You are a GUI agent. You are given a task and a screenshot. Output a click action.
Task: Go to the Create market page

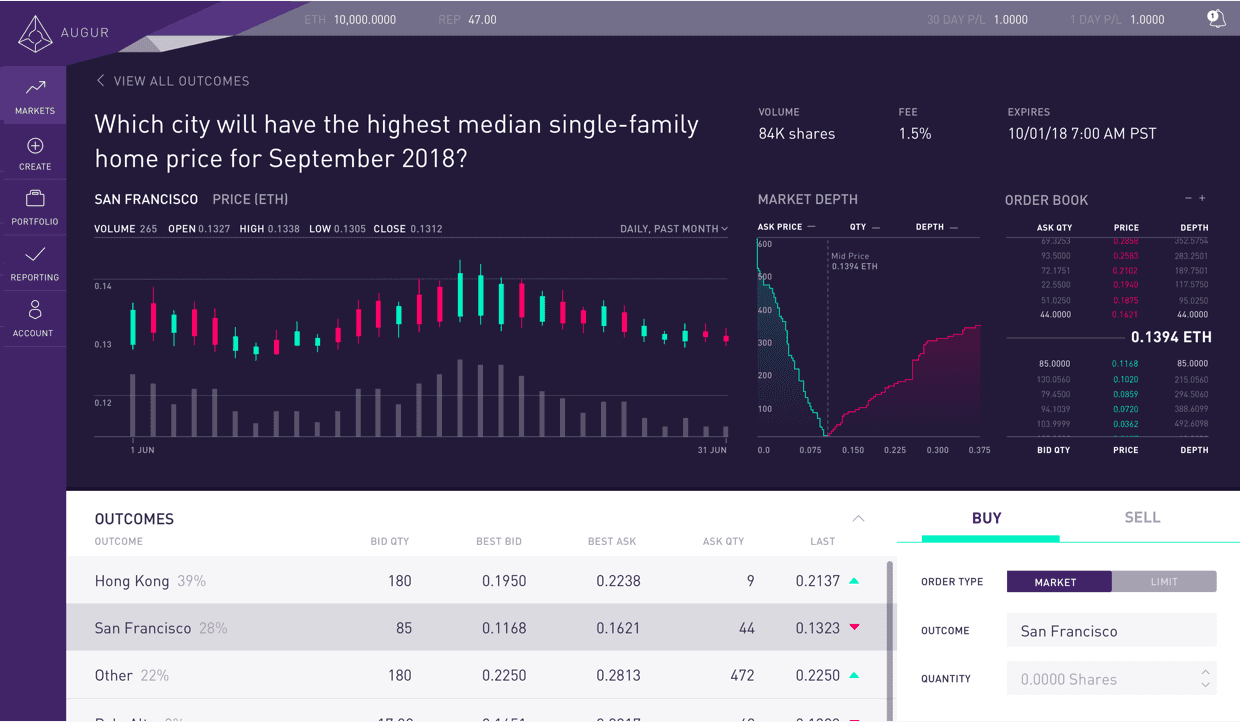[35, 153]
